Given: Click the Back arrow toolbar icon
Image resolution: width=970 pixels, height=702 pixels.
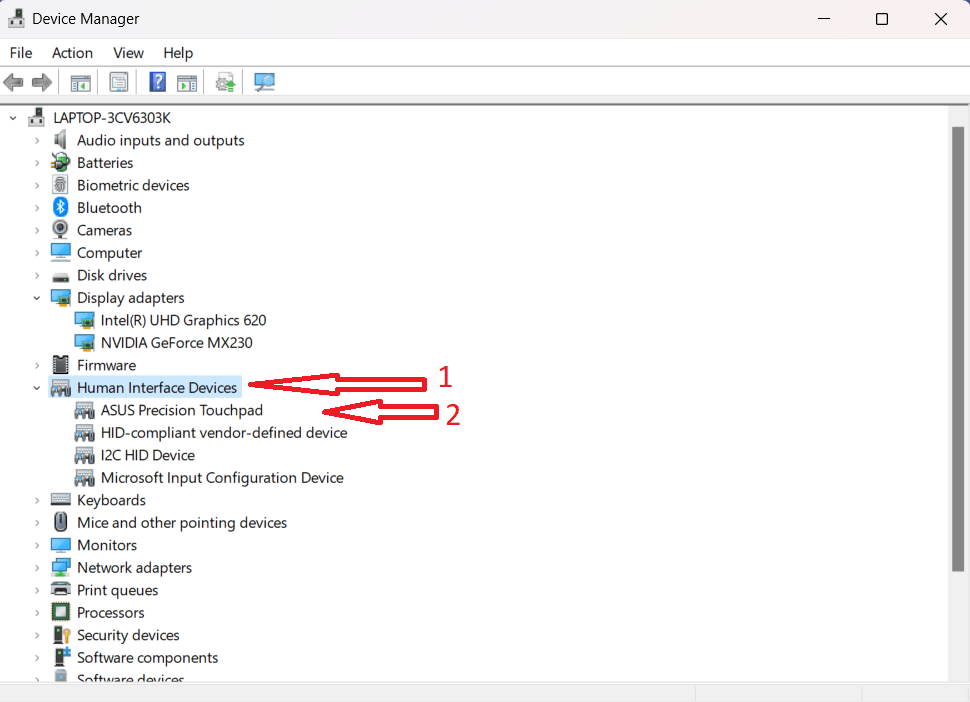Looking at the screenshot, I should pyautogui.click(x=13, y=82).
